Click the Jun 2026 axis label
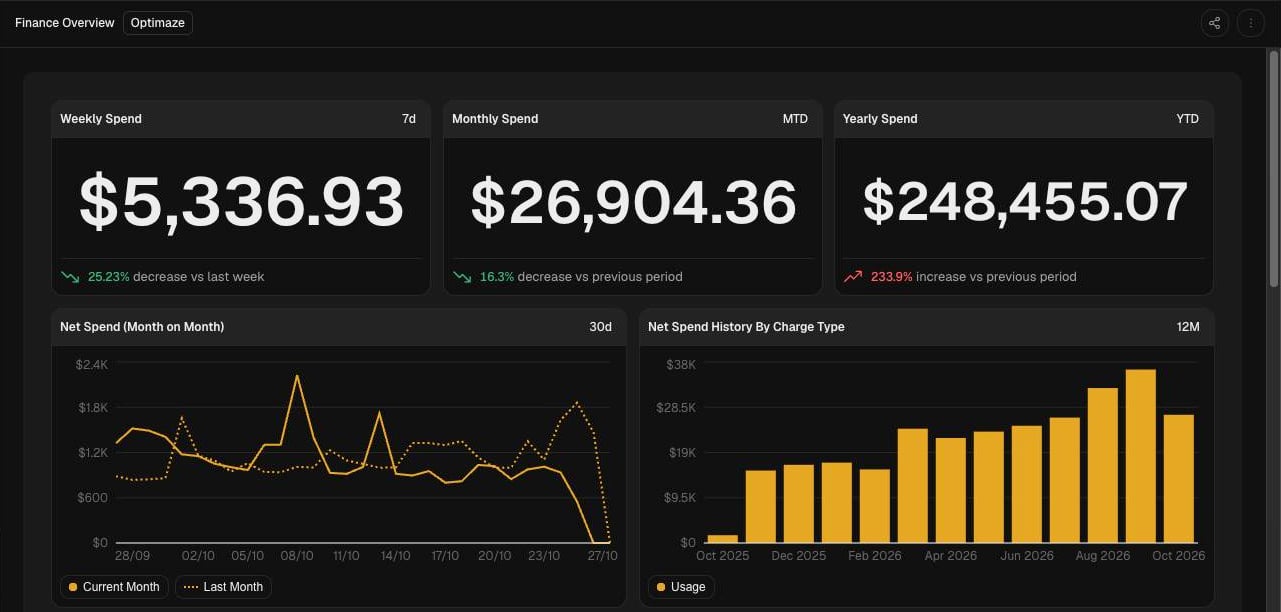Screen dimensions: 1281x612 [x=1026, y=556]
